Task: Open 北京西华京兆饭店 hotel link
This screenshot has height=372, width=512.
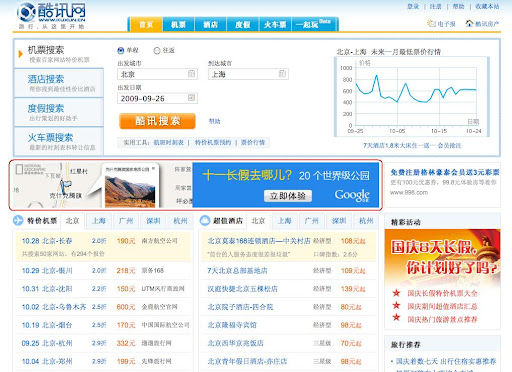Action: [236, 343]
